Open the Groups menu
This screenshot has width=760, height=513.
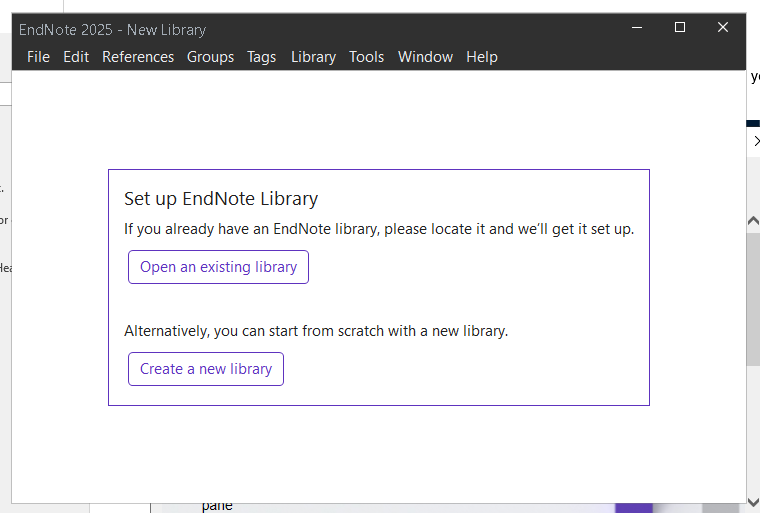click(210, 57)
